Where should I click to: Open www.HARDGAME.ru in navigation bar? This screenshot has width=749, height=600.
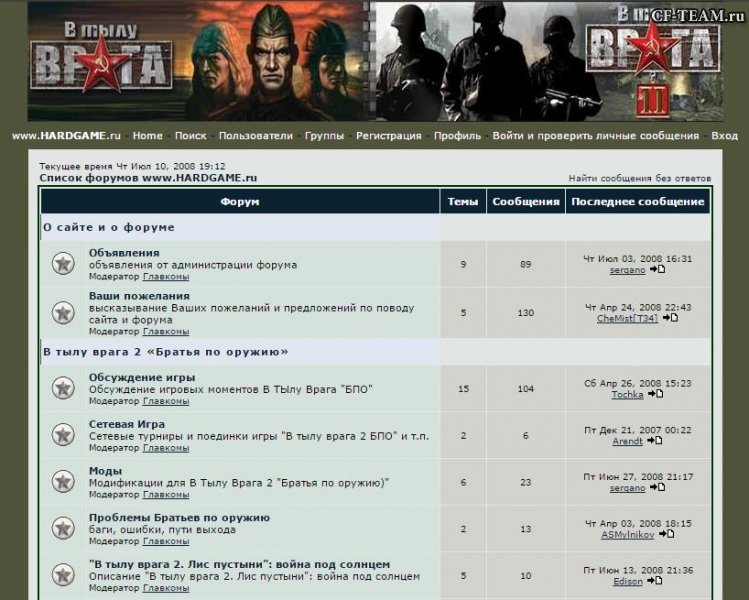pyautogui.click(x=66, y=136)
